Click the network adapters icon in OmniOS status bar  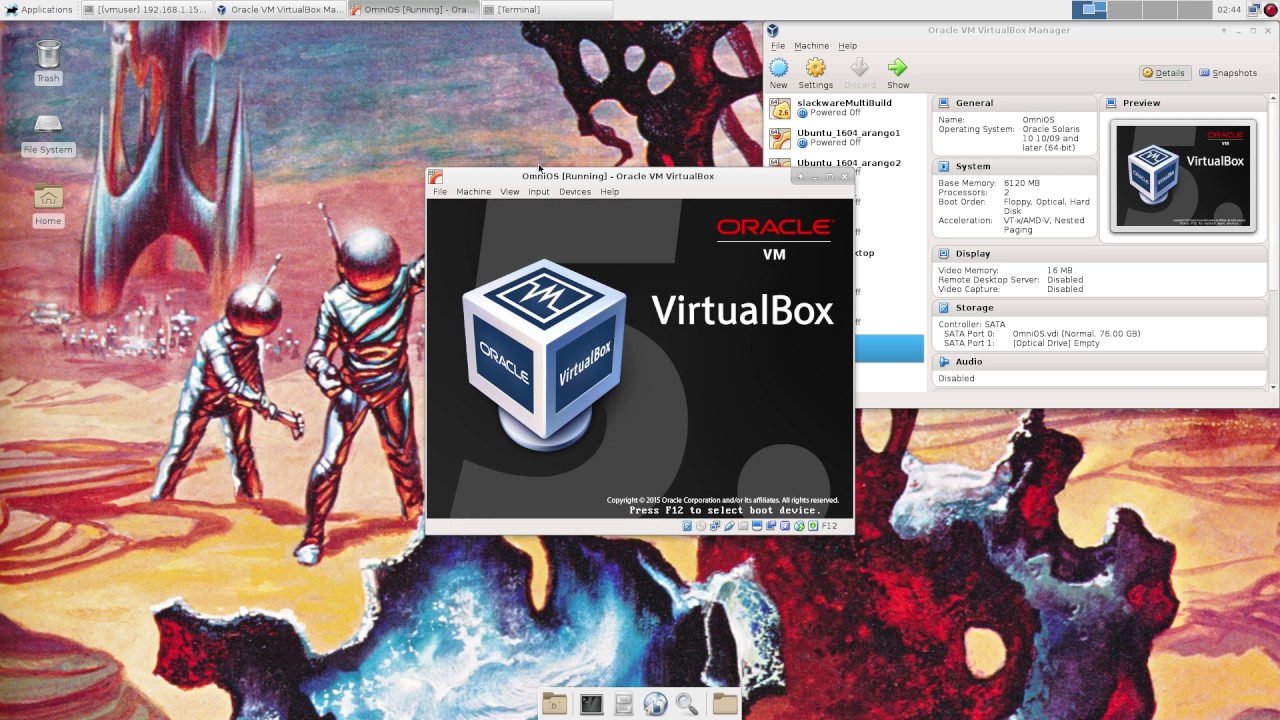click(716, 526)
